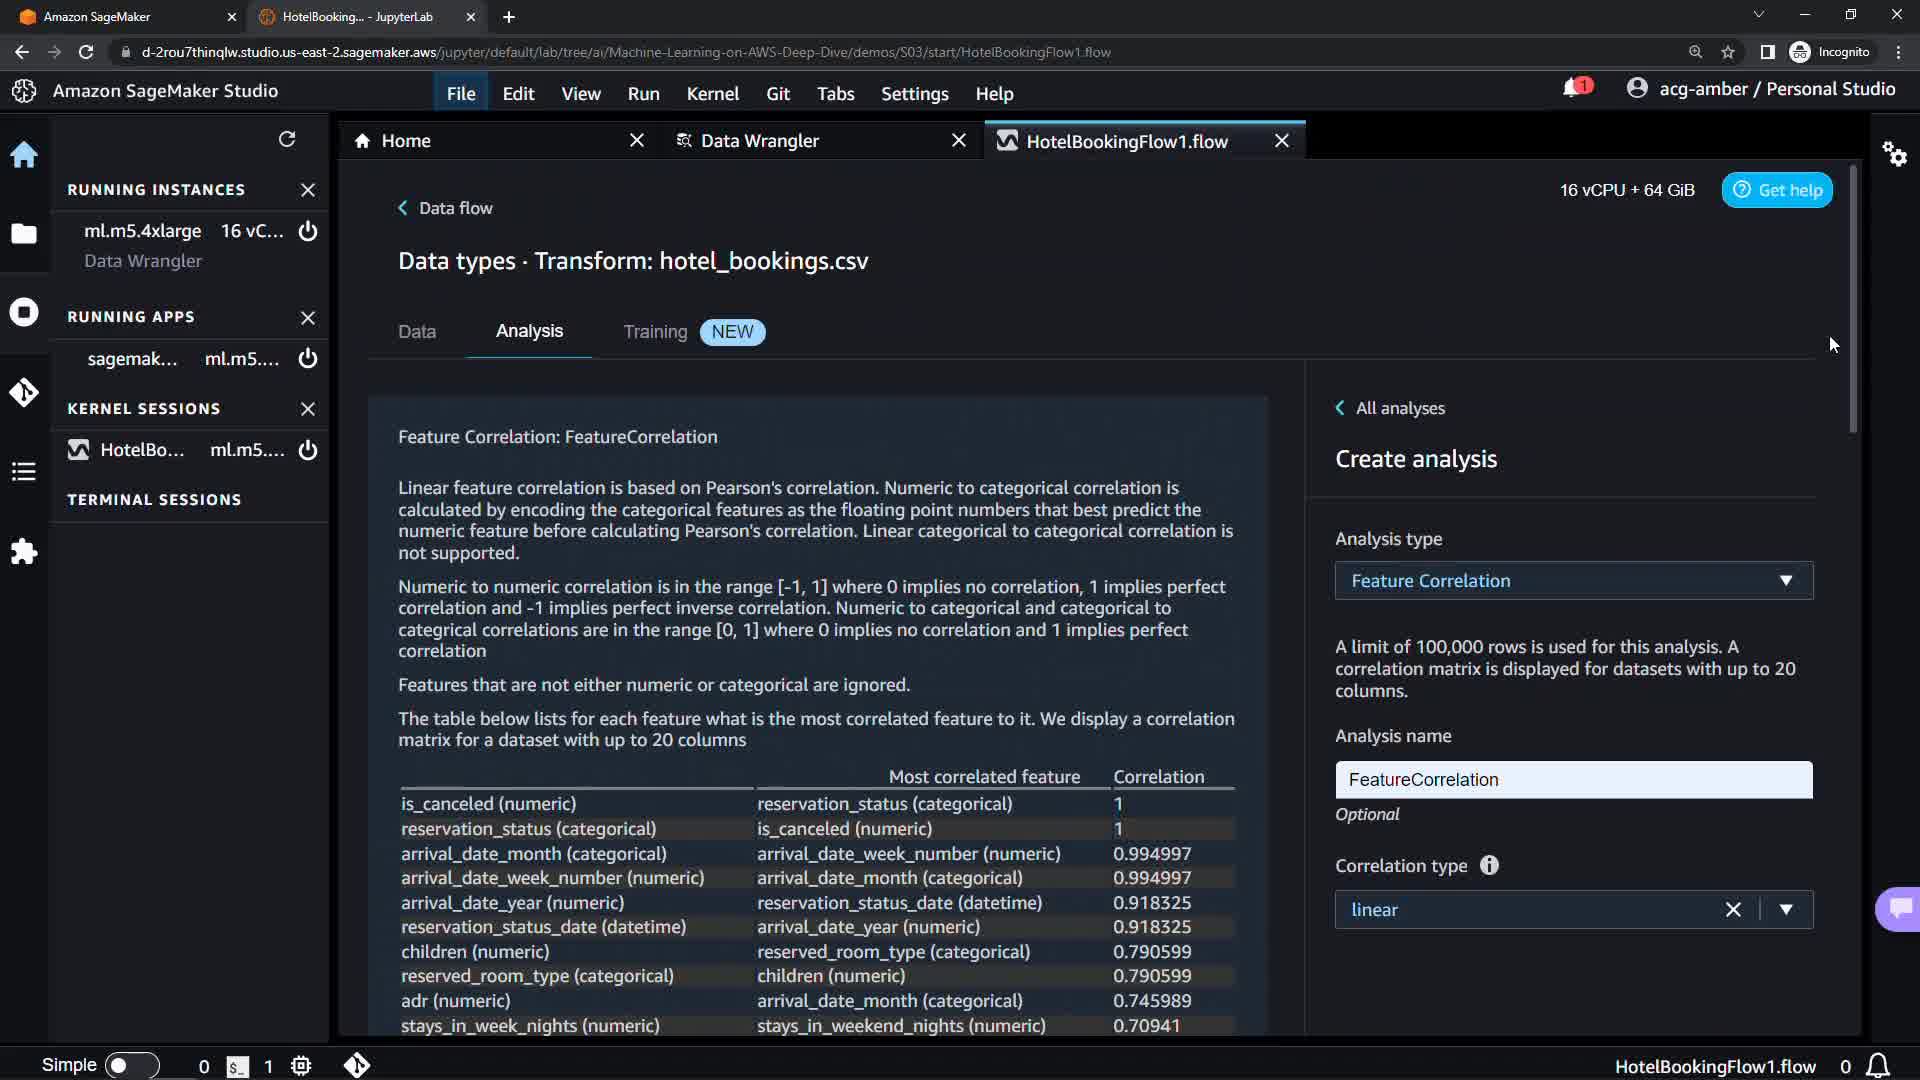The image size is (1920, 1080).
Task: Click the Get help button
Action: (1777, 190)
